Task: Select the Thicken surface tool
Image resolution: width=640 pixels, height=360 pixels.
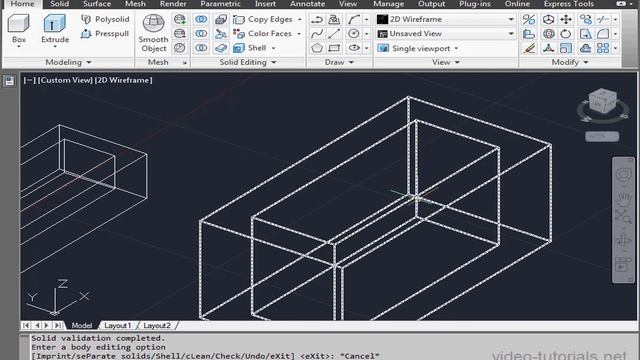Action: [x=221, y=48]
